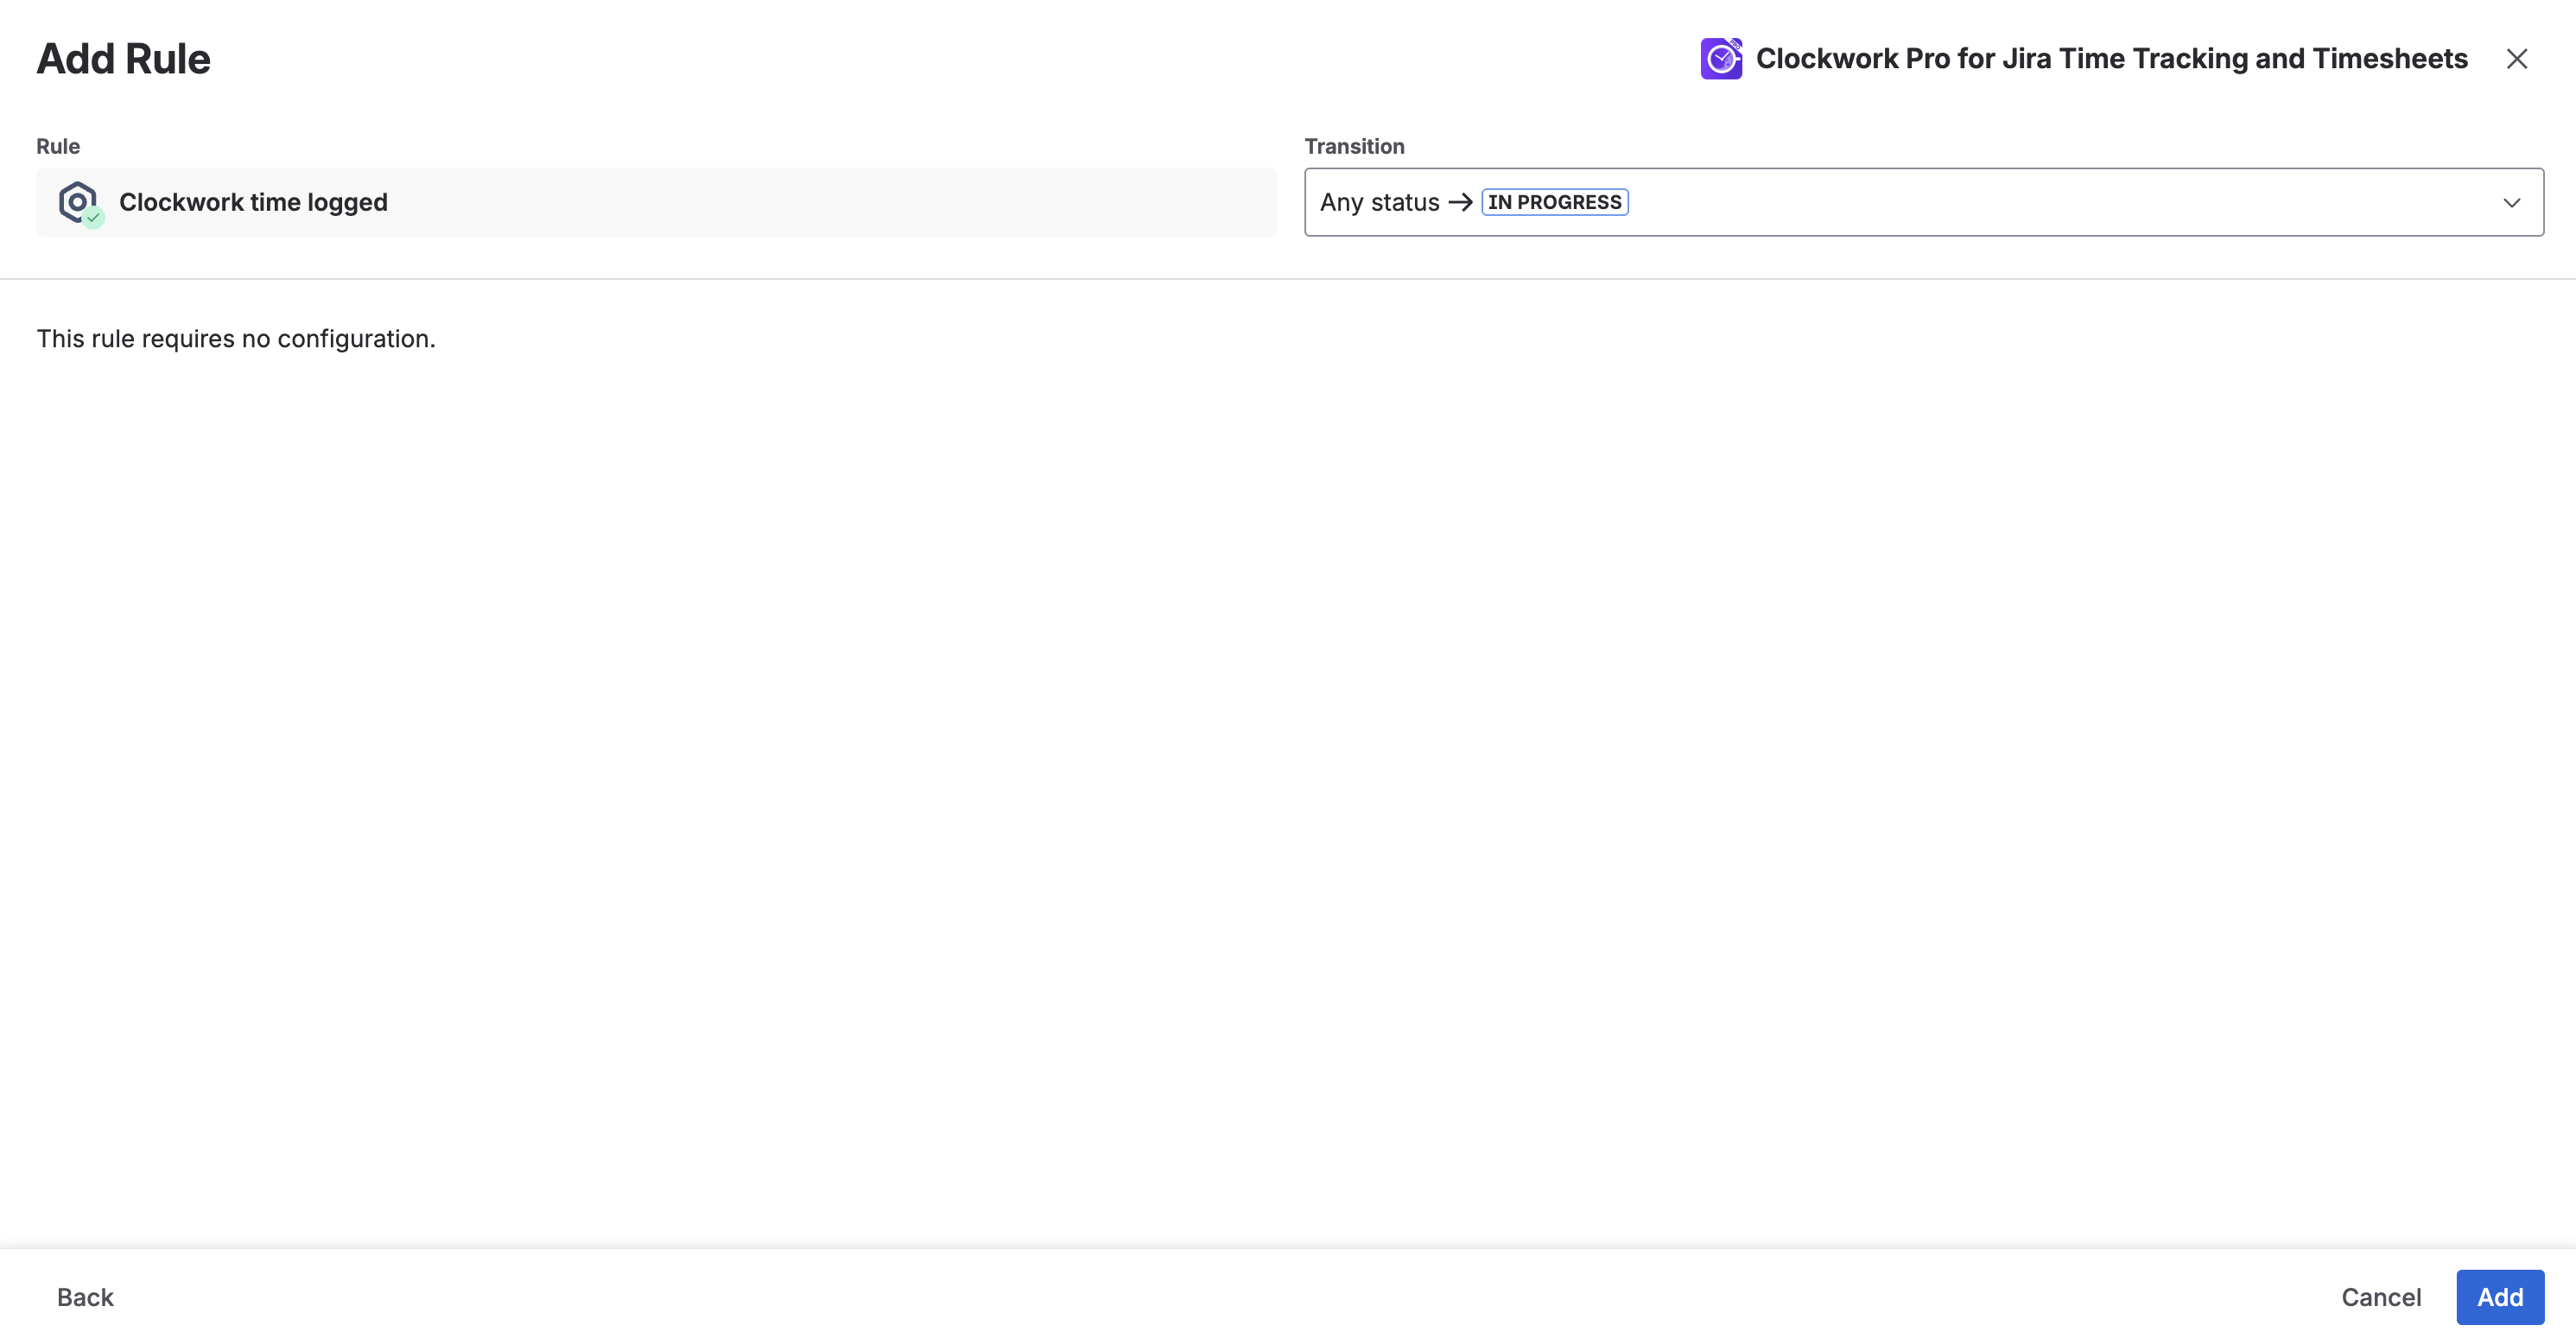Screen dimensions: 2576x1338
Task: Click the arrow between Any status and IN PROGRESS
Action: (1459, 202)
